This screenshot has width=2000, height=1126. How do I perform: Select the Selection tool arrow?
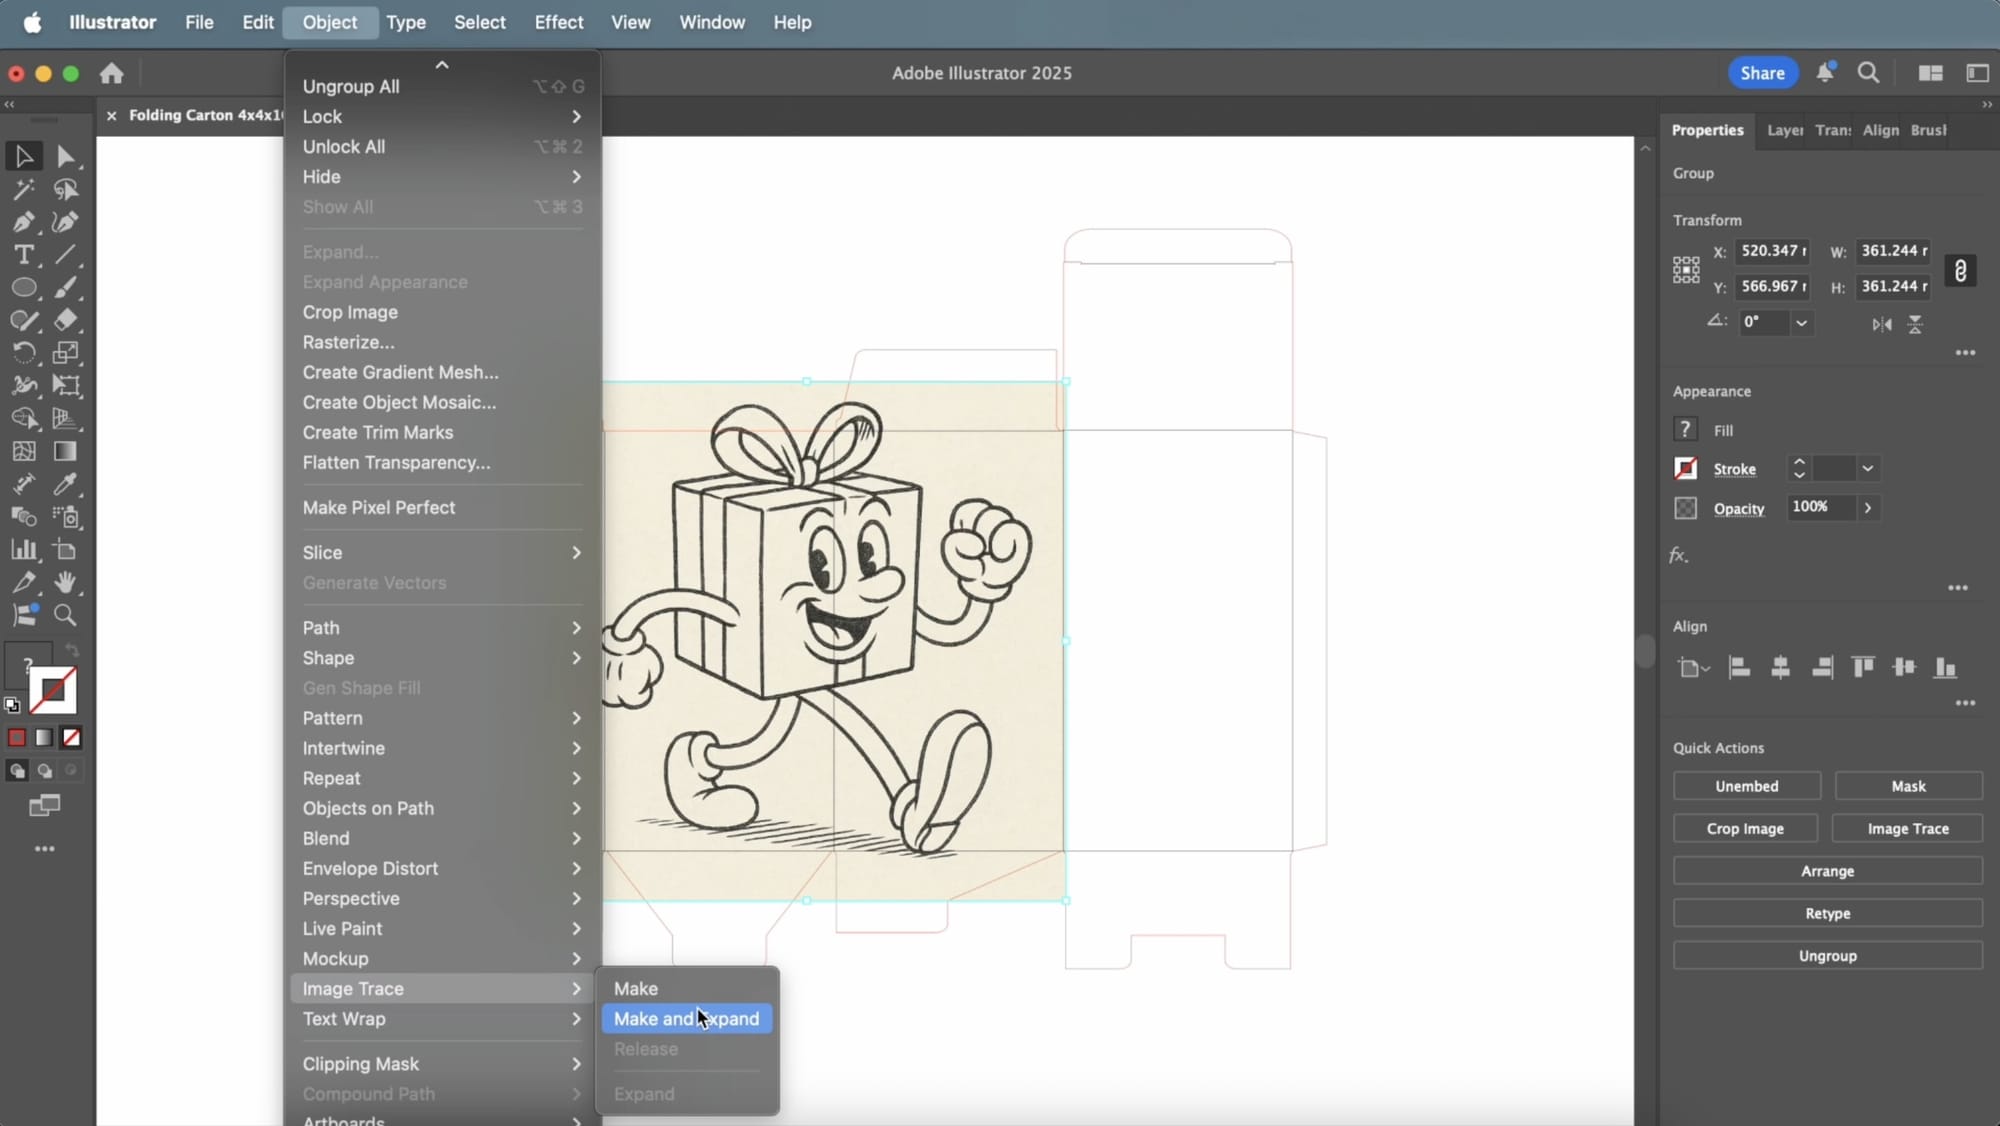tap(24, 156)
